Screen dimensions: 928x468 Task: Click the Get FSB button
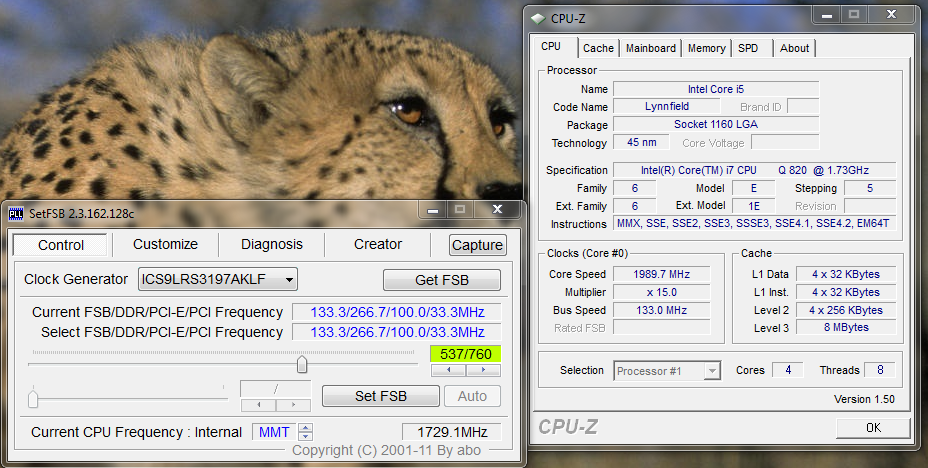pyautogui.click(x=442, y=280)
